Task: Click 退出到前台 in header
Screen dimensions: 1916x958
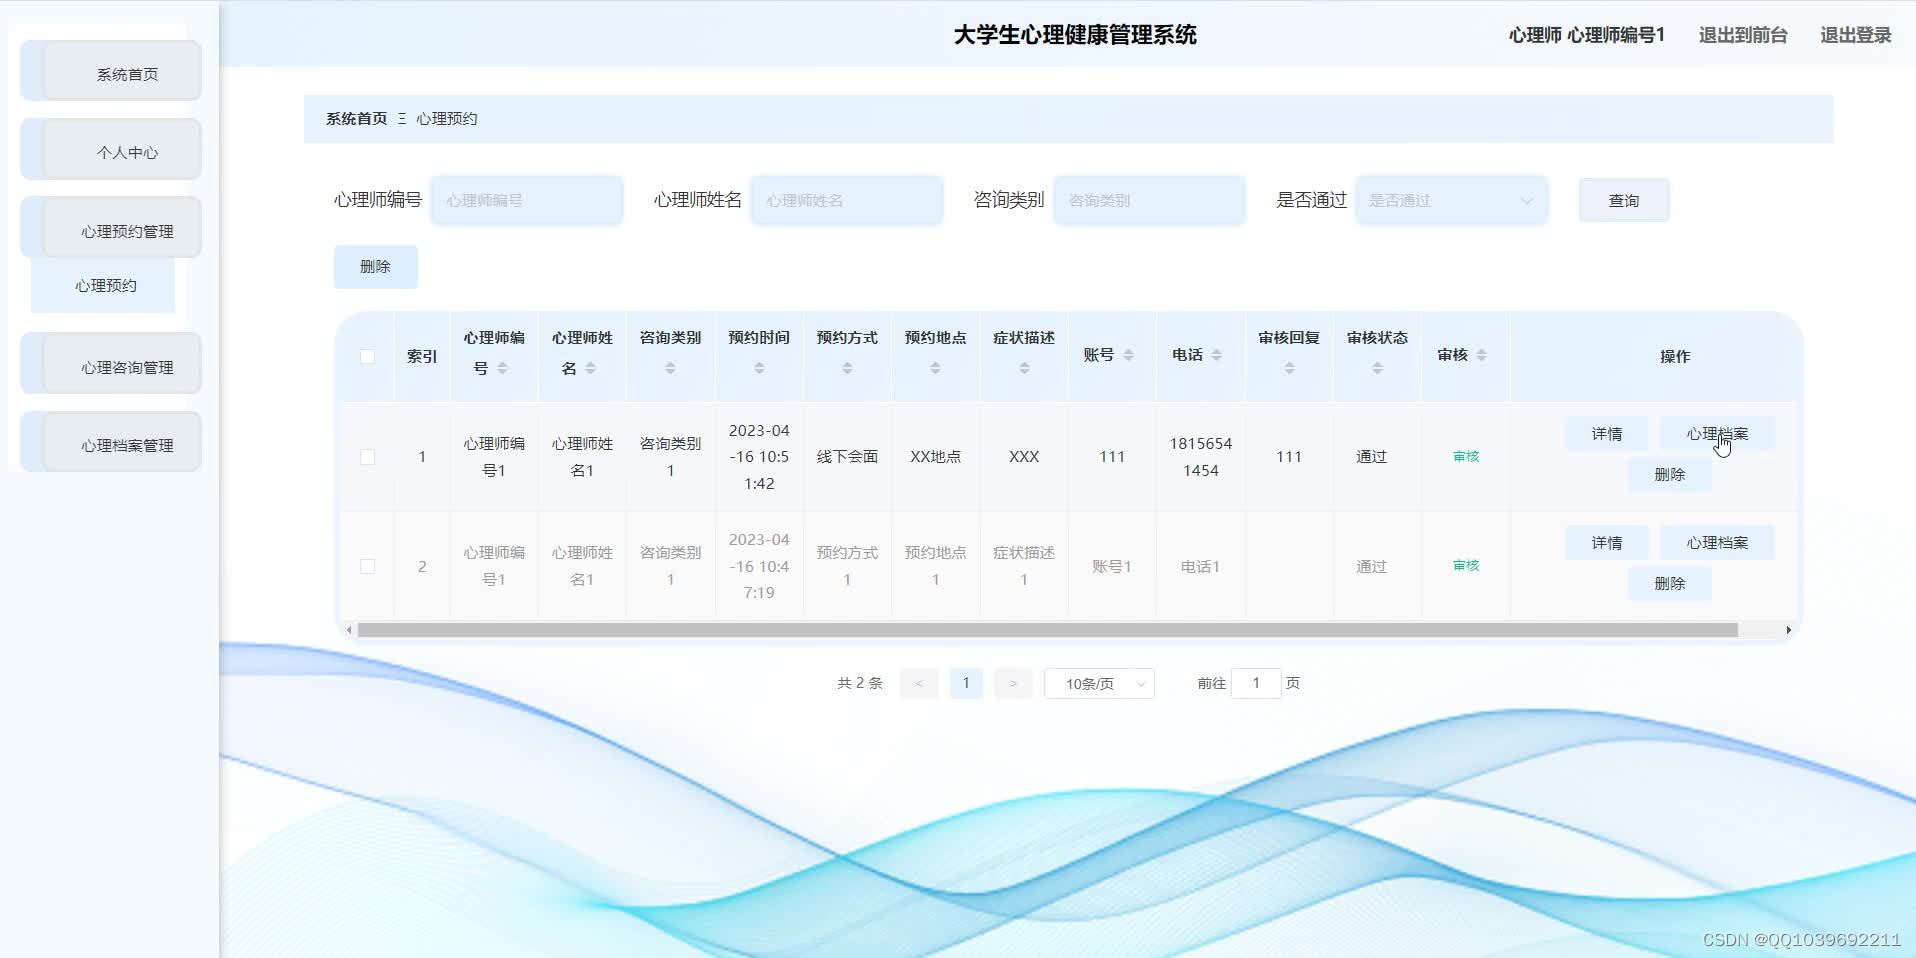Action: coord(1743,35)
